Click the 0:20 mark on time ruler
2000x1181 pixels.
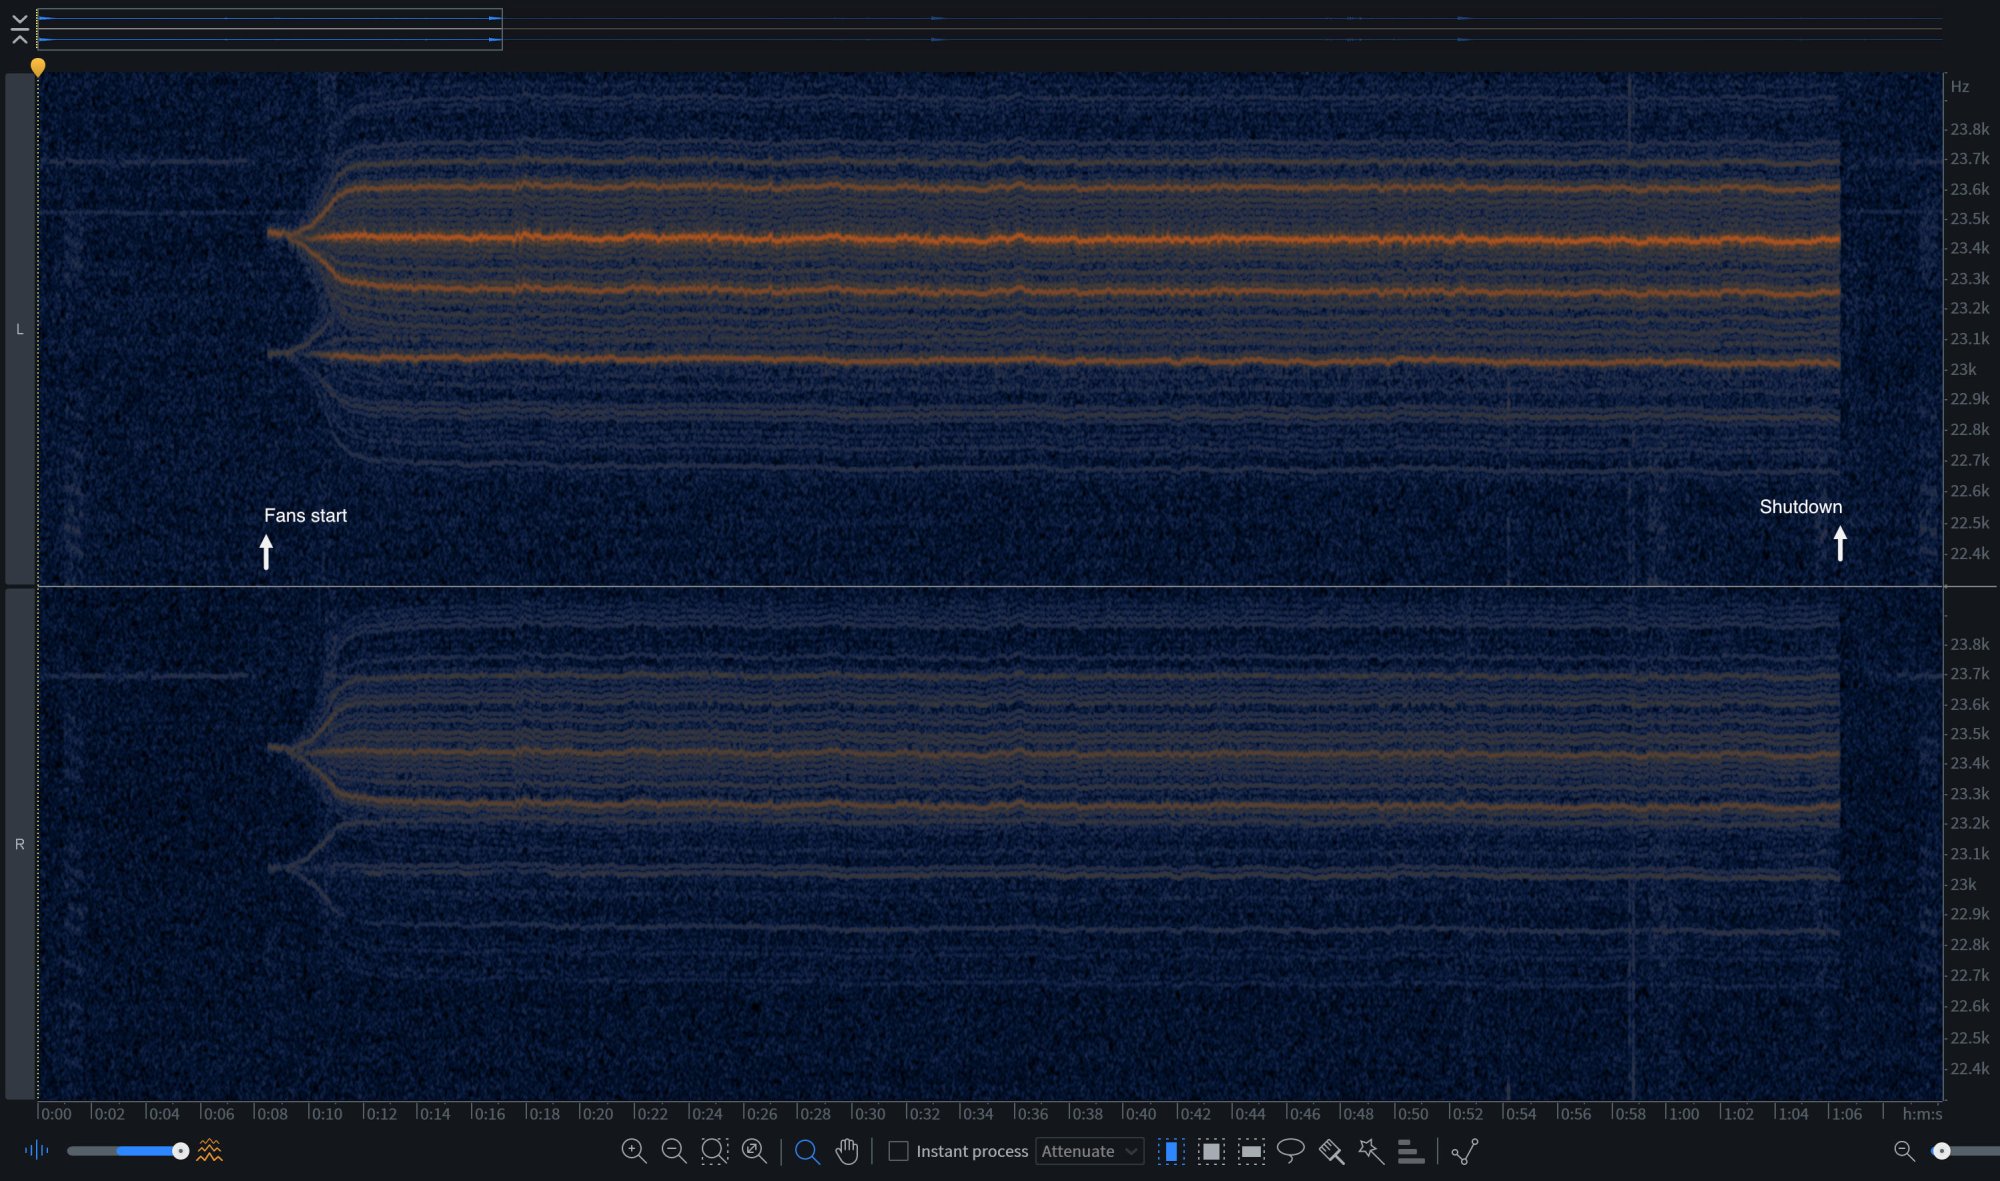(597, 1113)
